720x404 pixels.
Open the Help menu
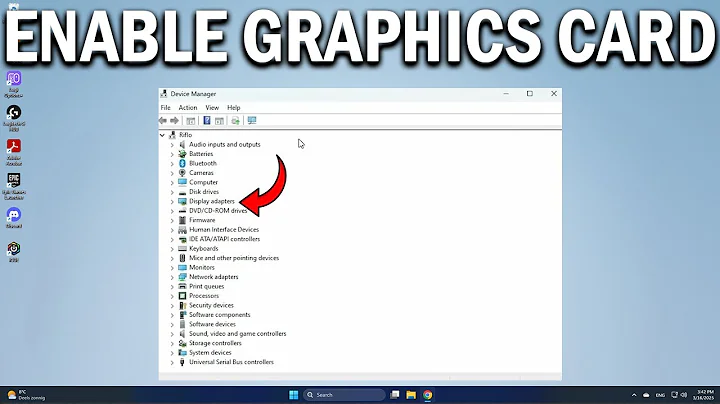(233, 107)
